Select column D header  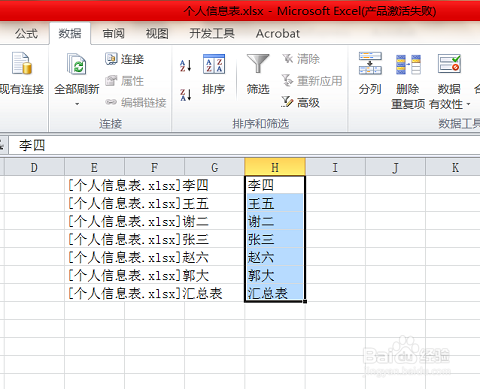point(34,167)
